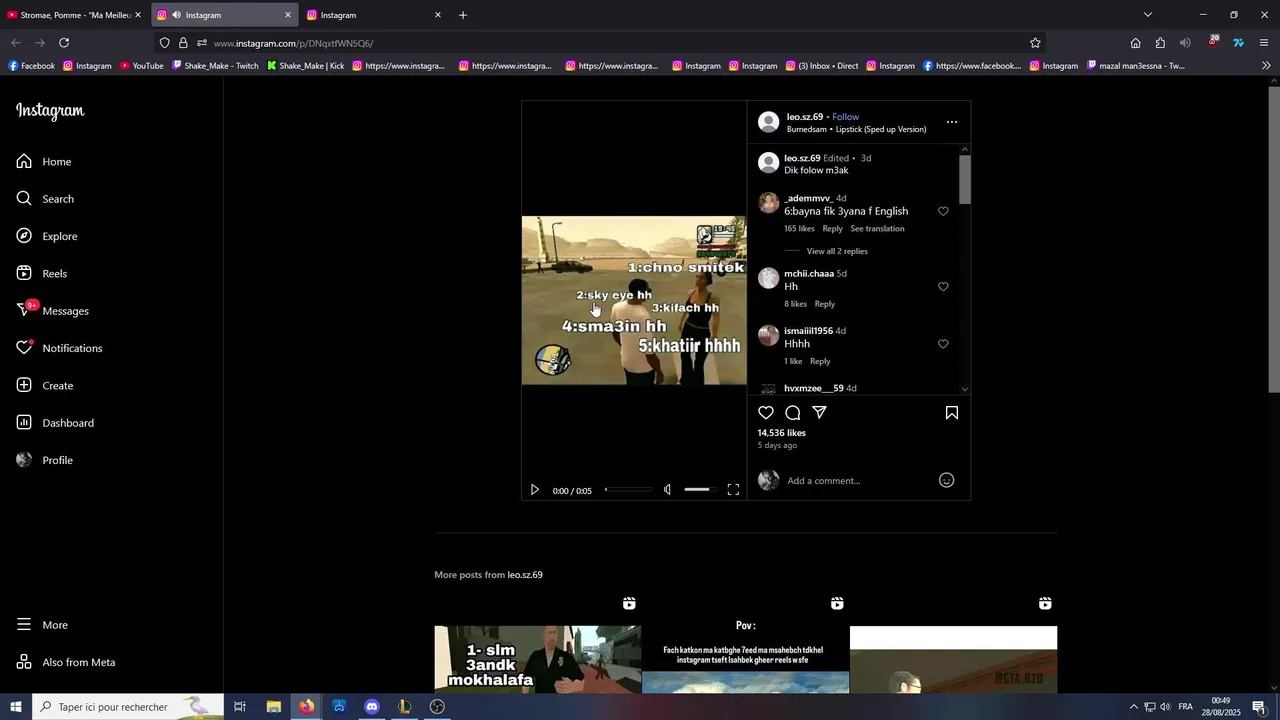Reply to ismaiiil1956 comment

pos(820,361)
